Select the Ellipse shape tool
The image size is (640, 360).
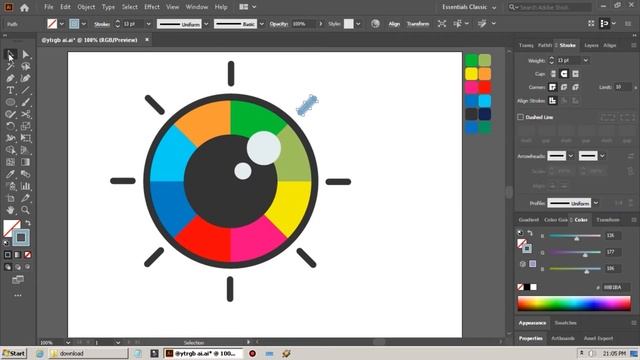tap(11, 102)
